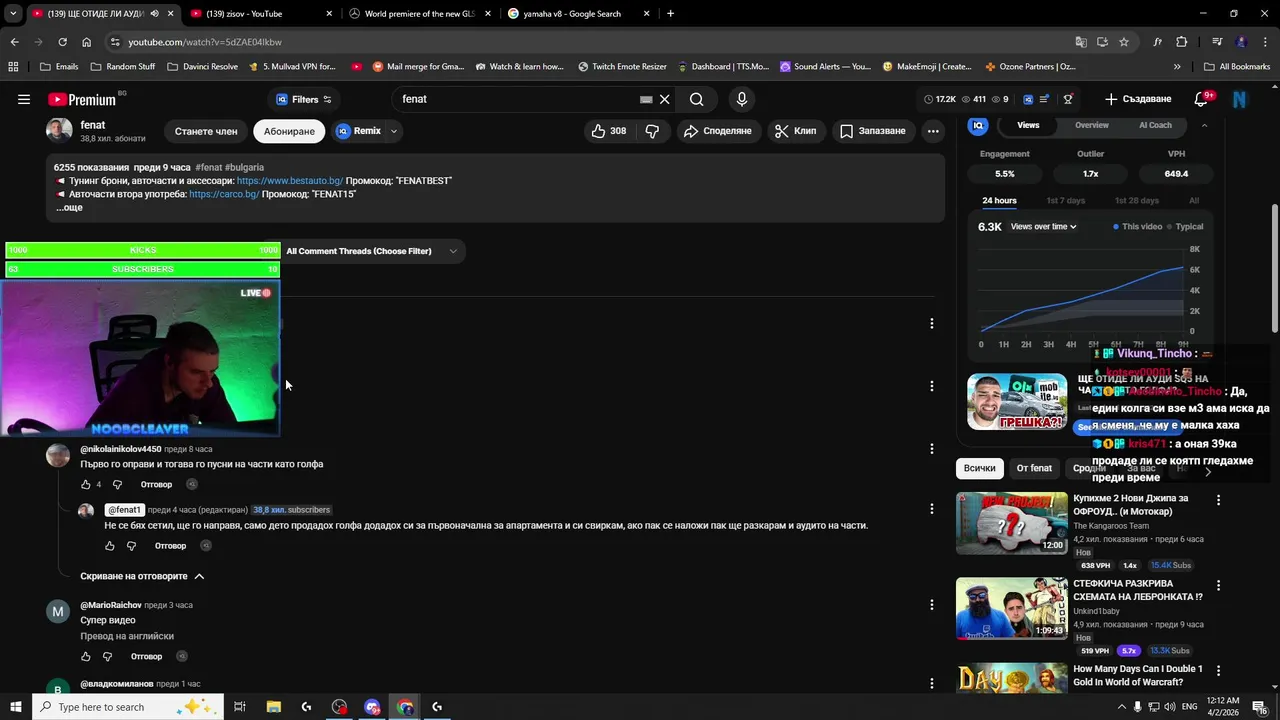Open options menu for MarioRaichov comment
This screenshot has width=1280, height=720.
point(931,605)
